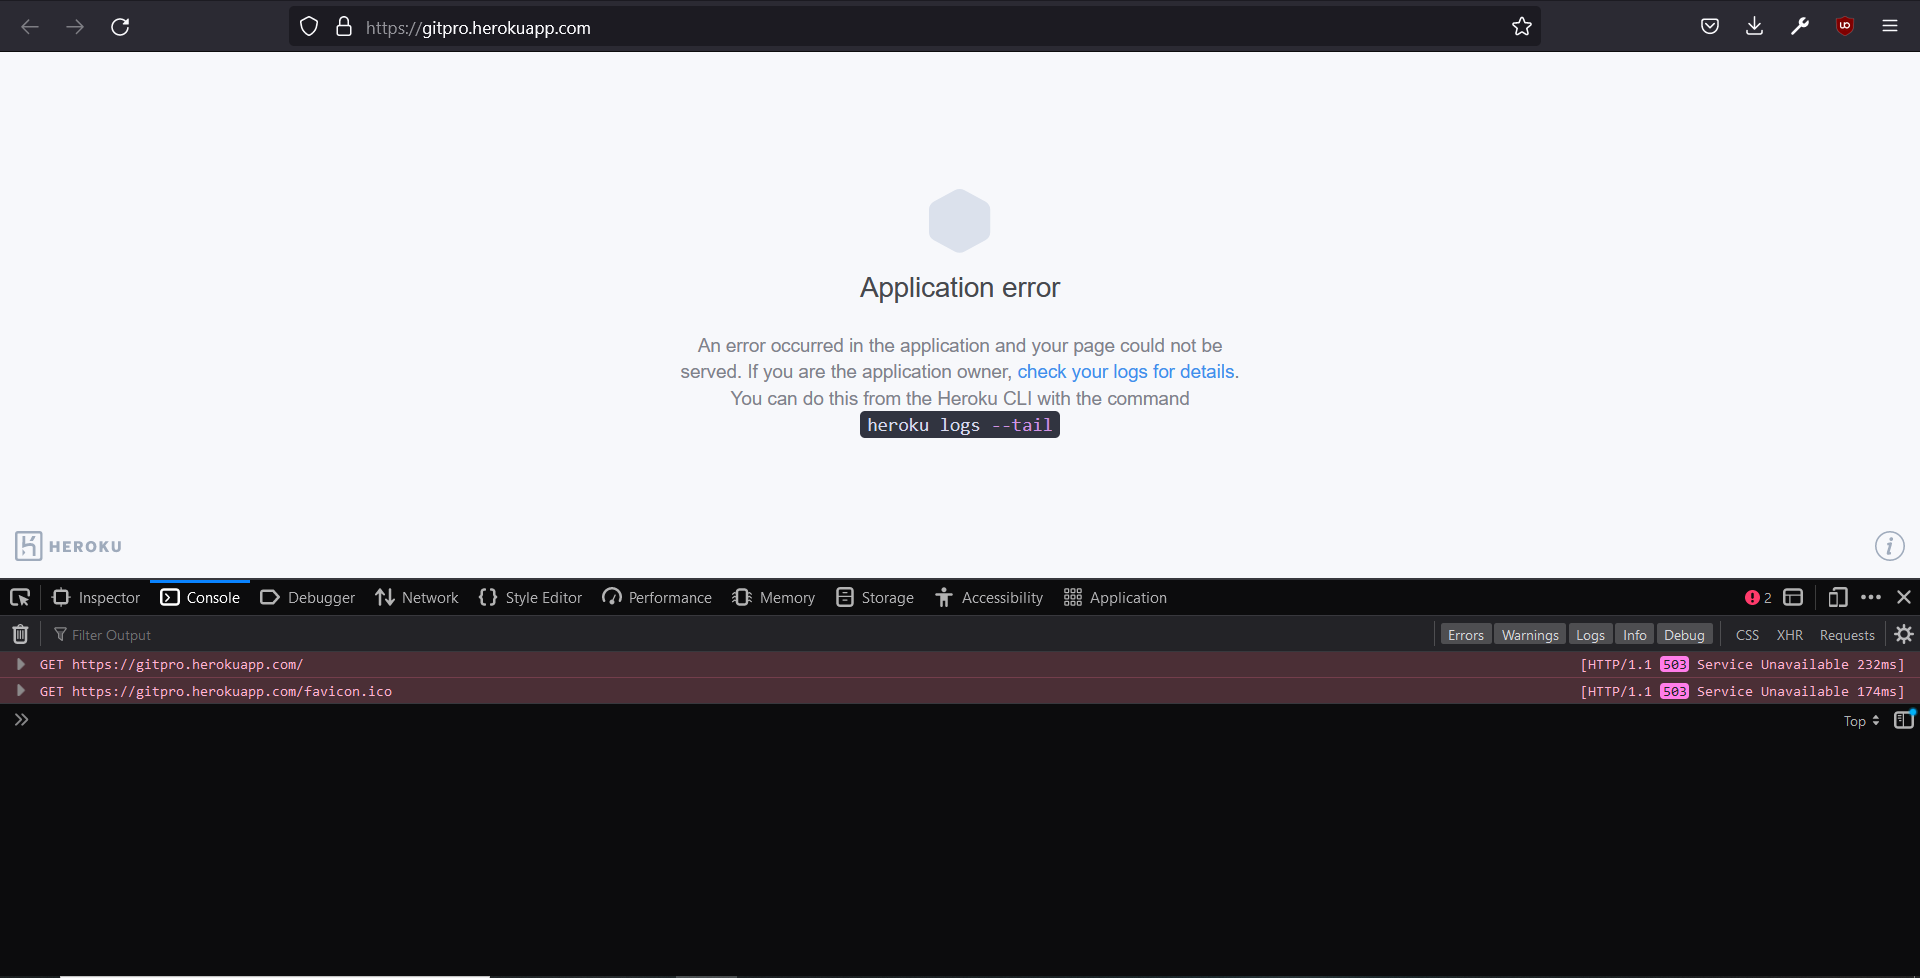Switch to the Performance tab

click(x=657, y=597)
